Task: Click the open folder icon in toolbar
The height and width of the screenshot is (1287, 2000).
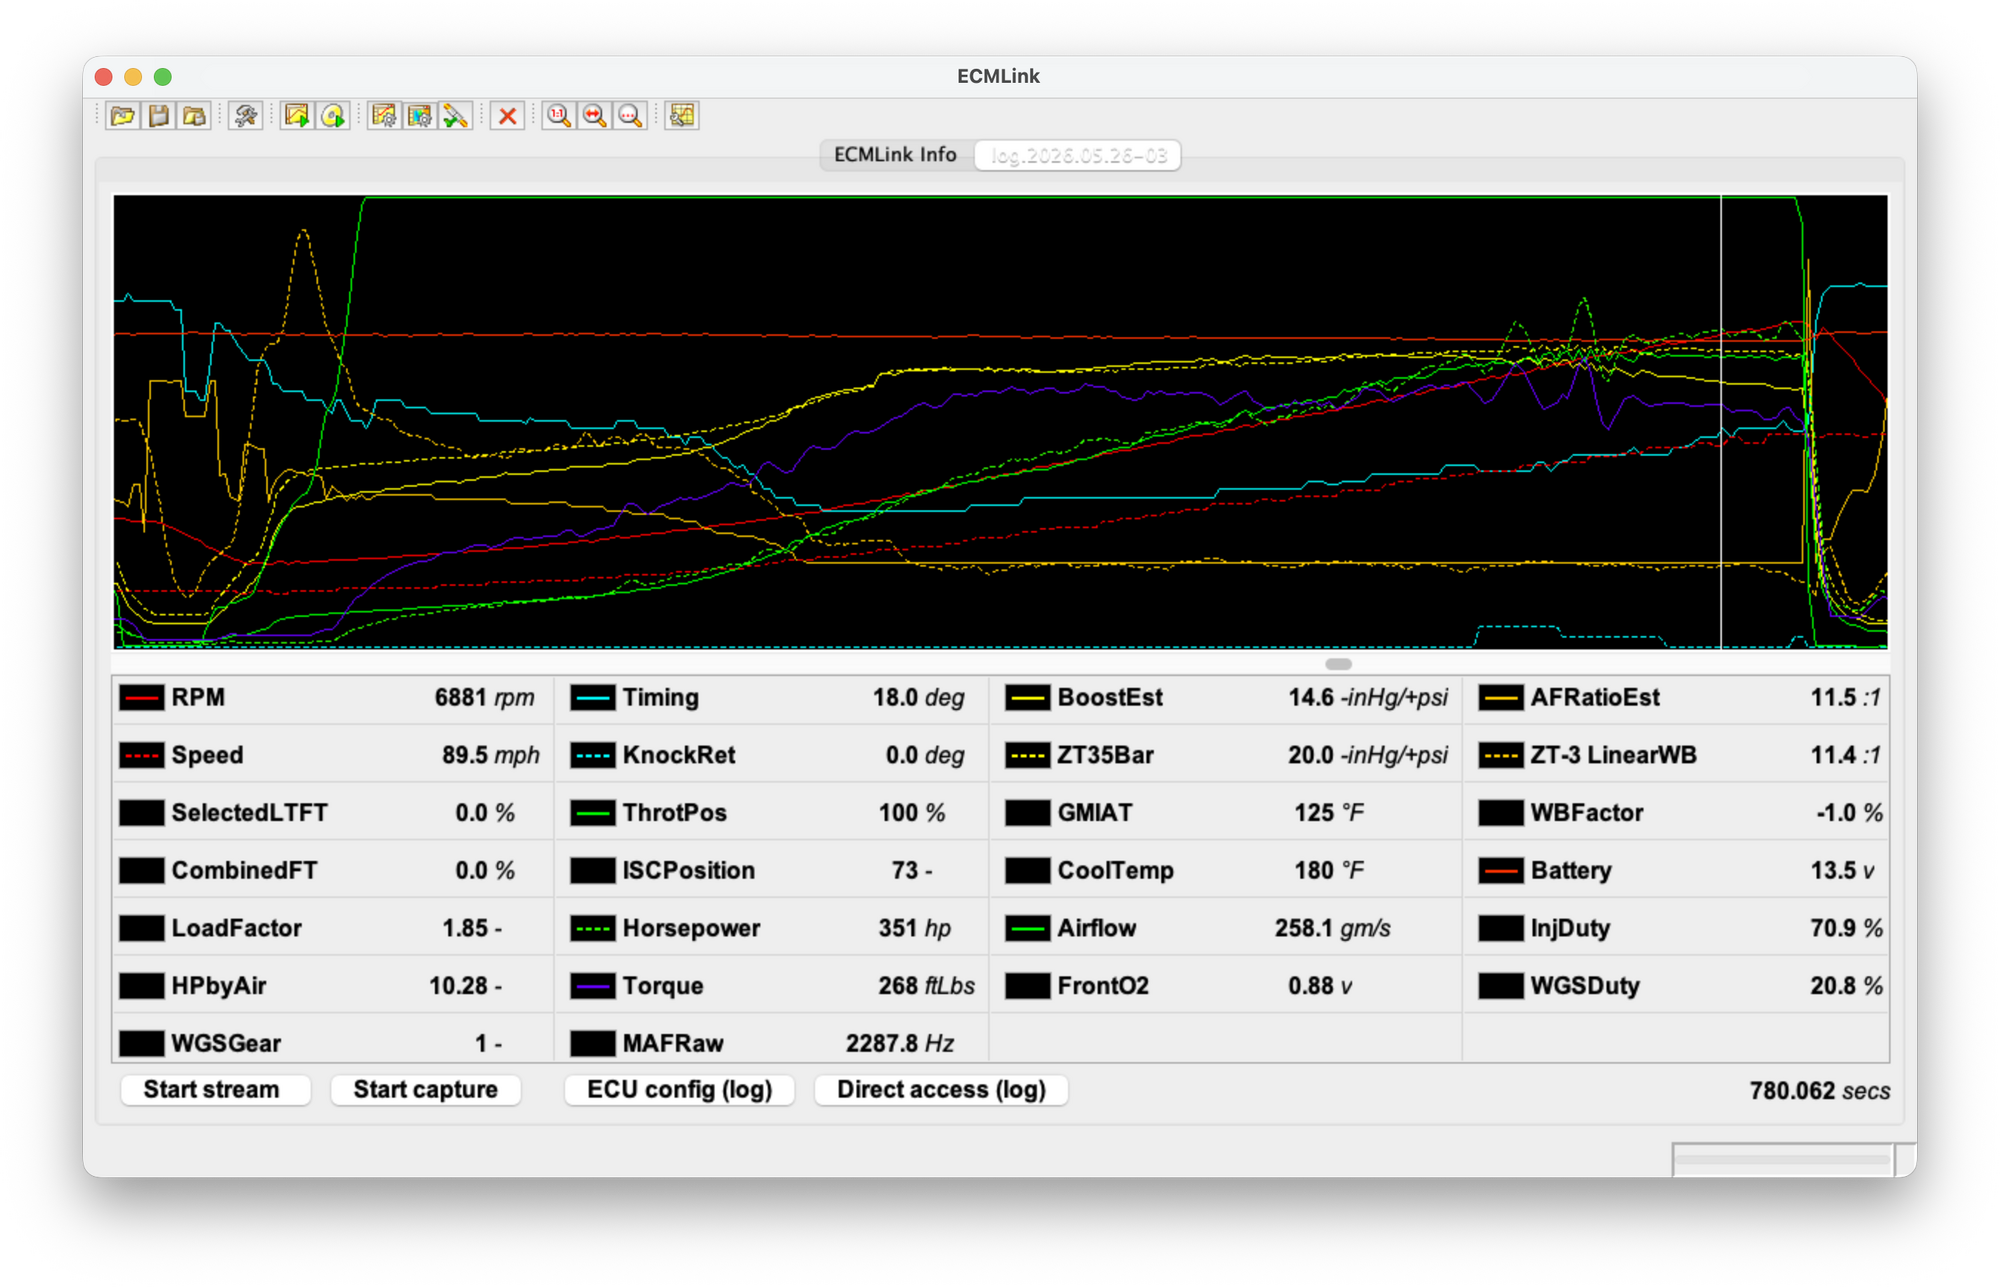Action: click(x=123, y=116)
